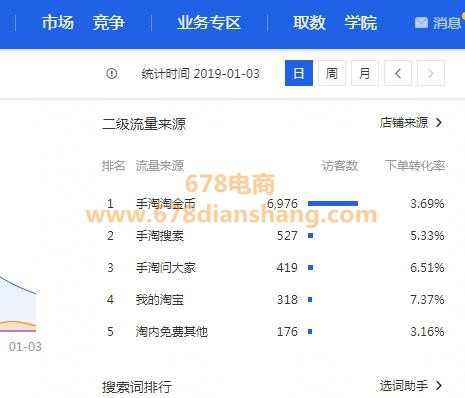Open the 市场 menu item
This screenshot has height=398, width=465.
point(58,23)
